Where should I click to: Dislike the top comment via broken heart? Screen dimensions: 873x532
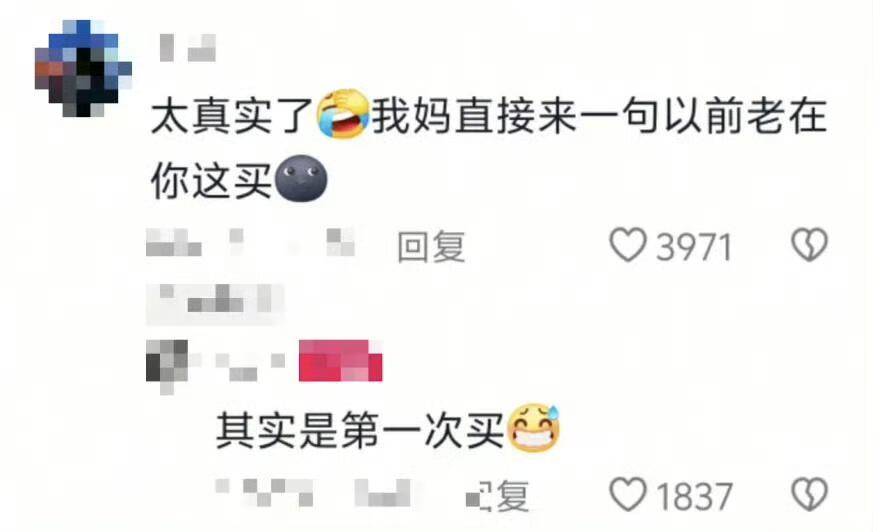[x=810, y=245]
